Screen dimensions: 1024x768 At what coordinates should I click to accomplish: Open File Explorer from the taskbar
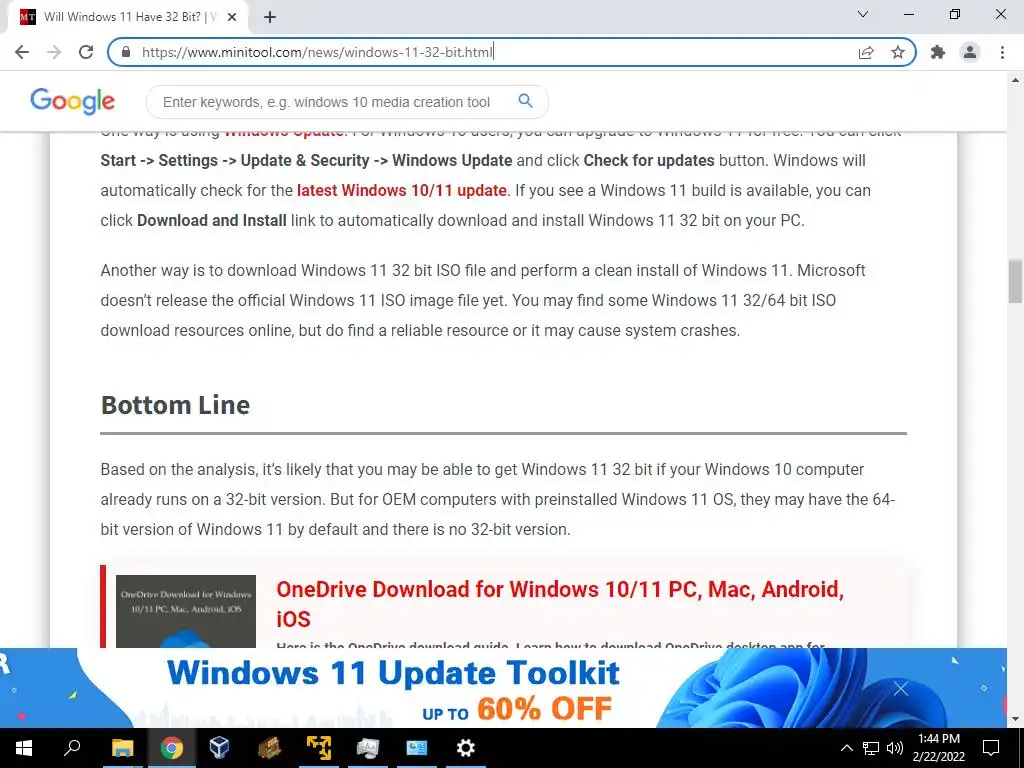coord(122,748)
